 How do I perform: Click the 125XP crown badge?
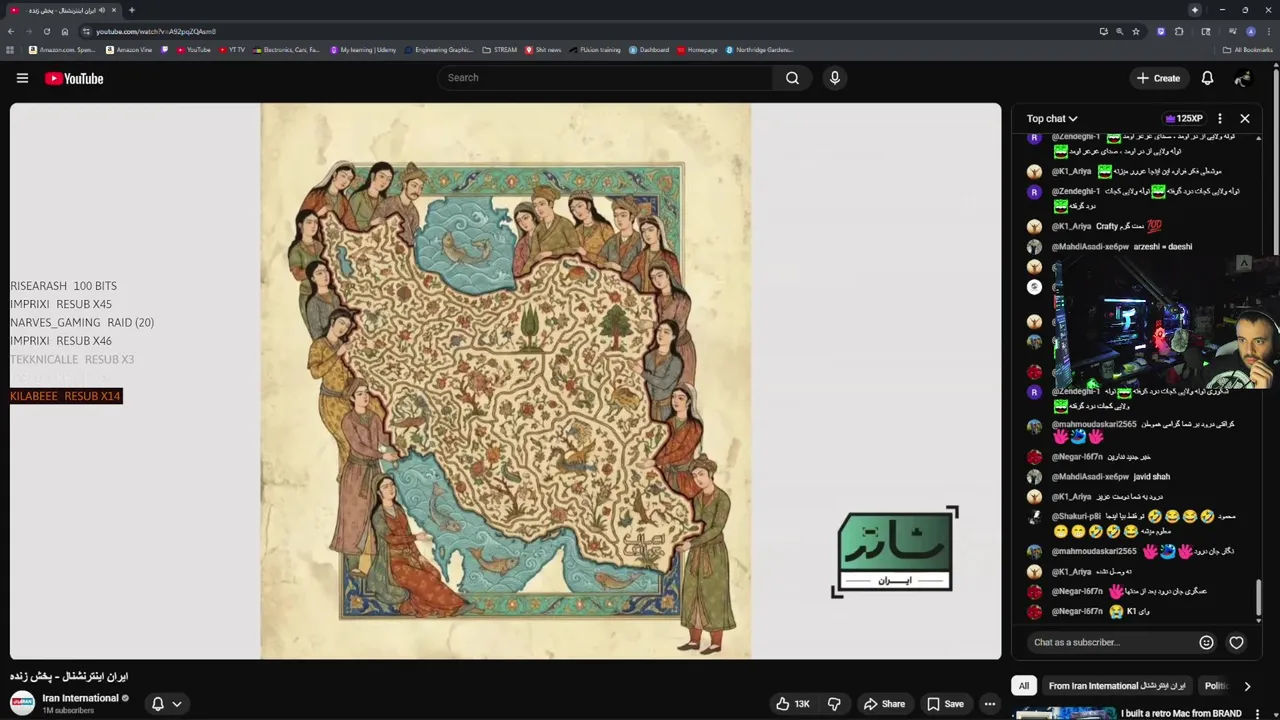[1185, 118]
